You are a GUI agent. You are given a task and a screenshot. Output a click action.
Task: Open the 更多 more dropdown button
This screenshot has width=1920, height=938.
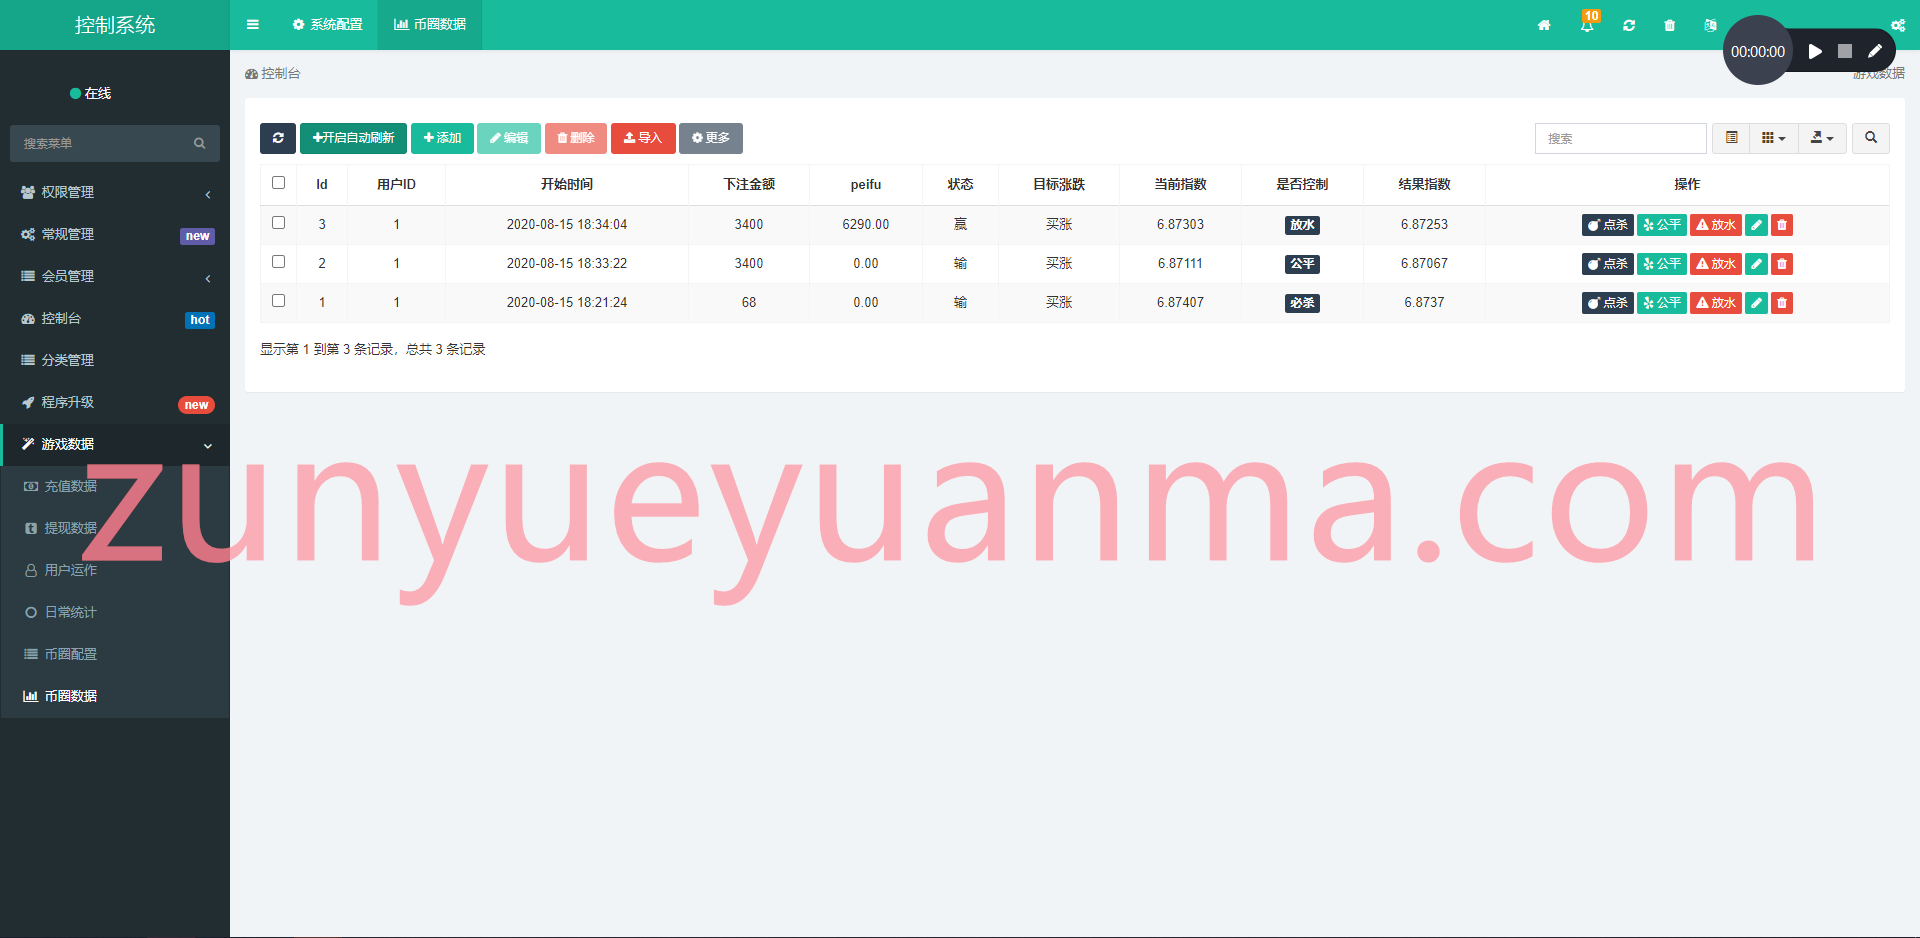(x=711, y=138)
